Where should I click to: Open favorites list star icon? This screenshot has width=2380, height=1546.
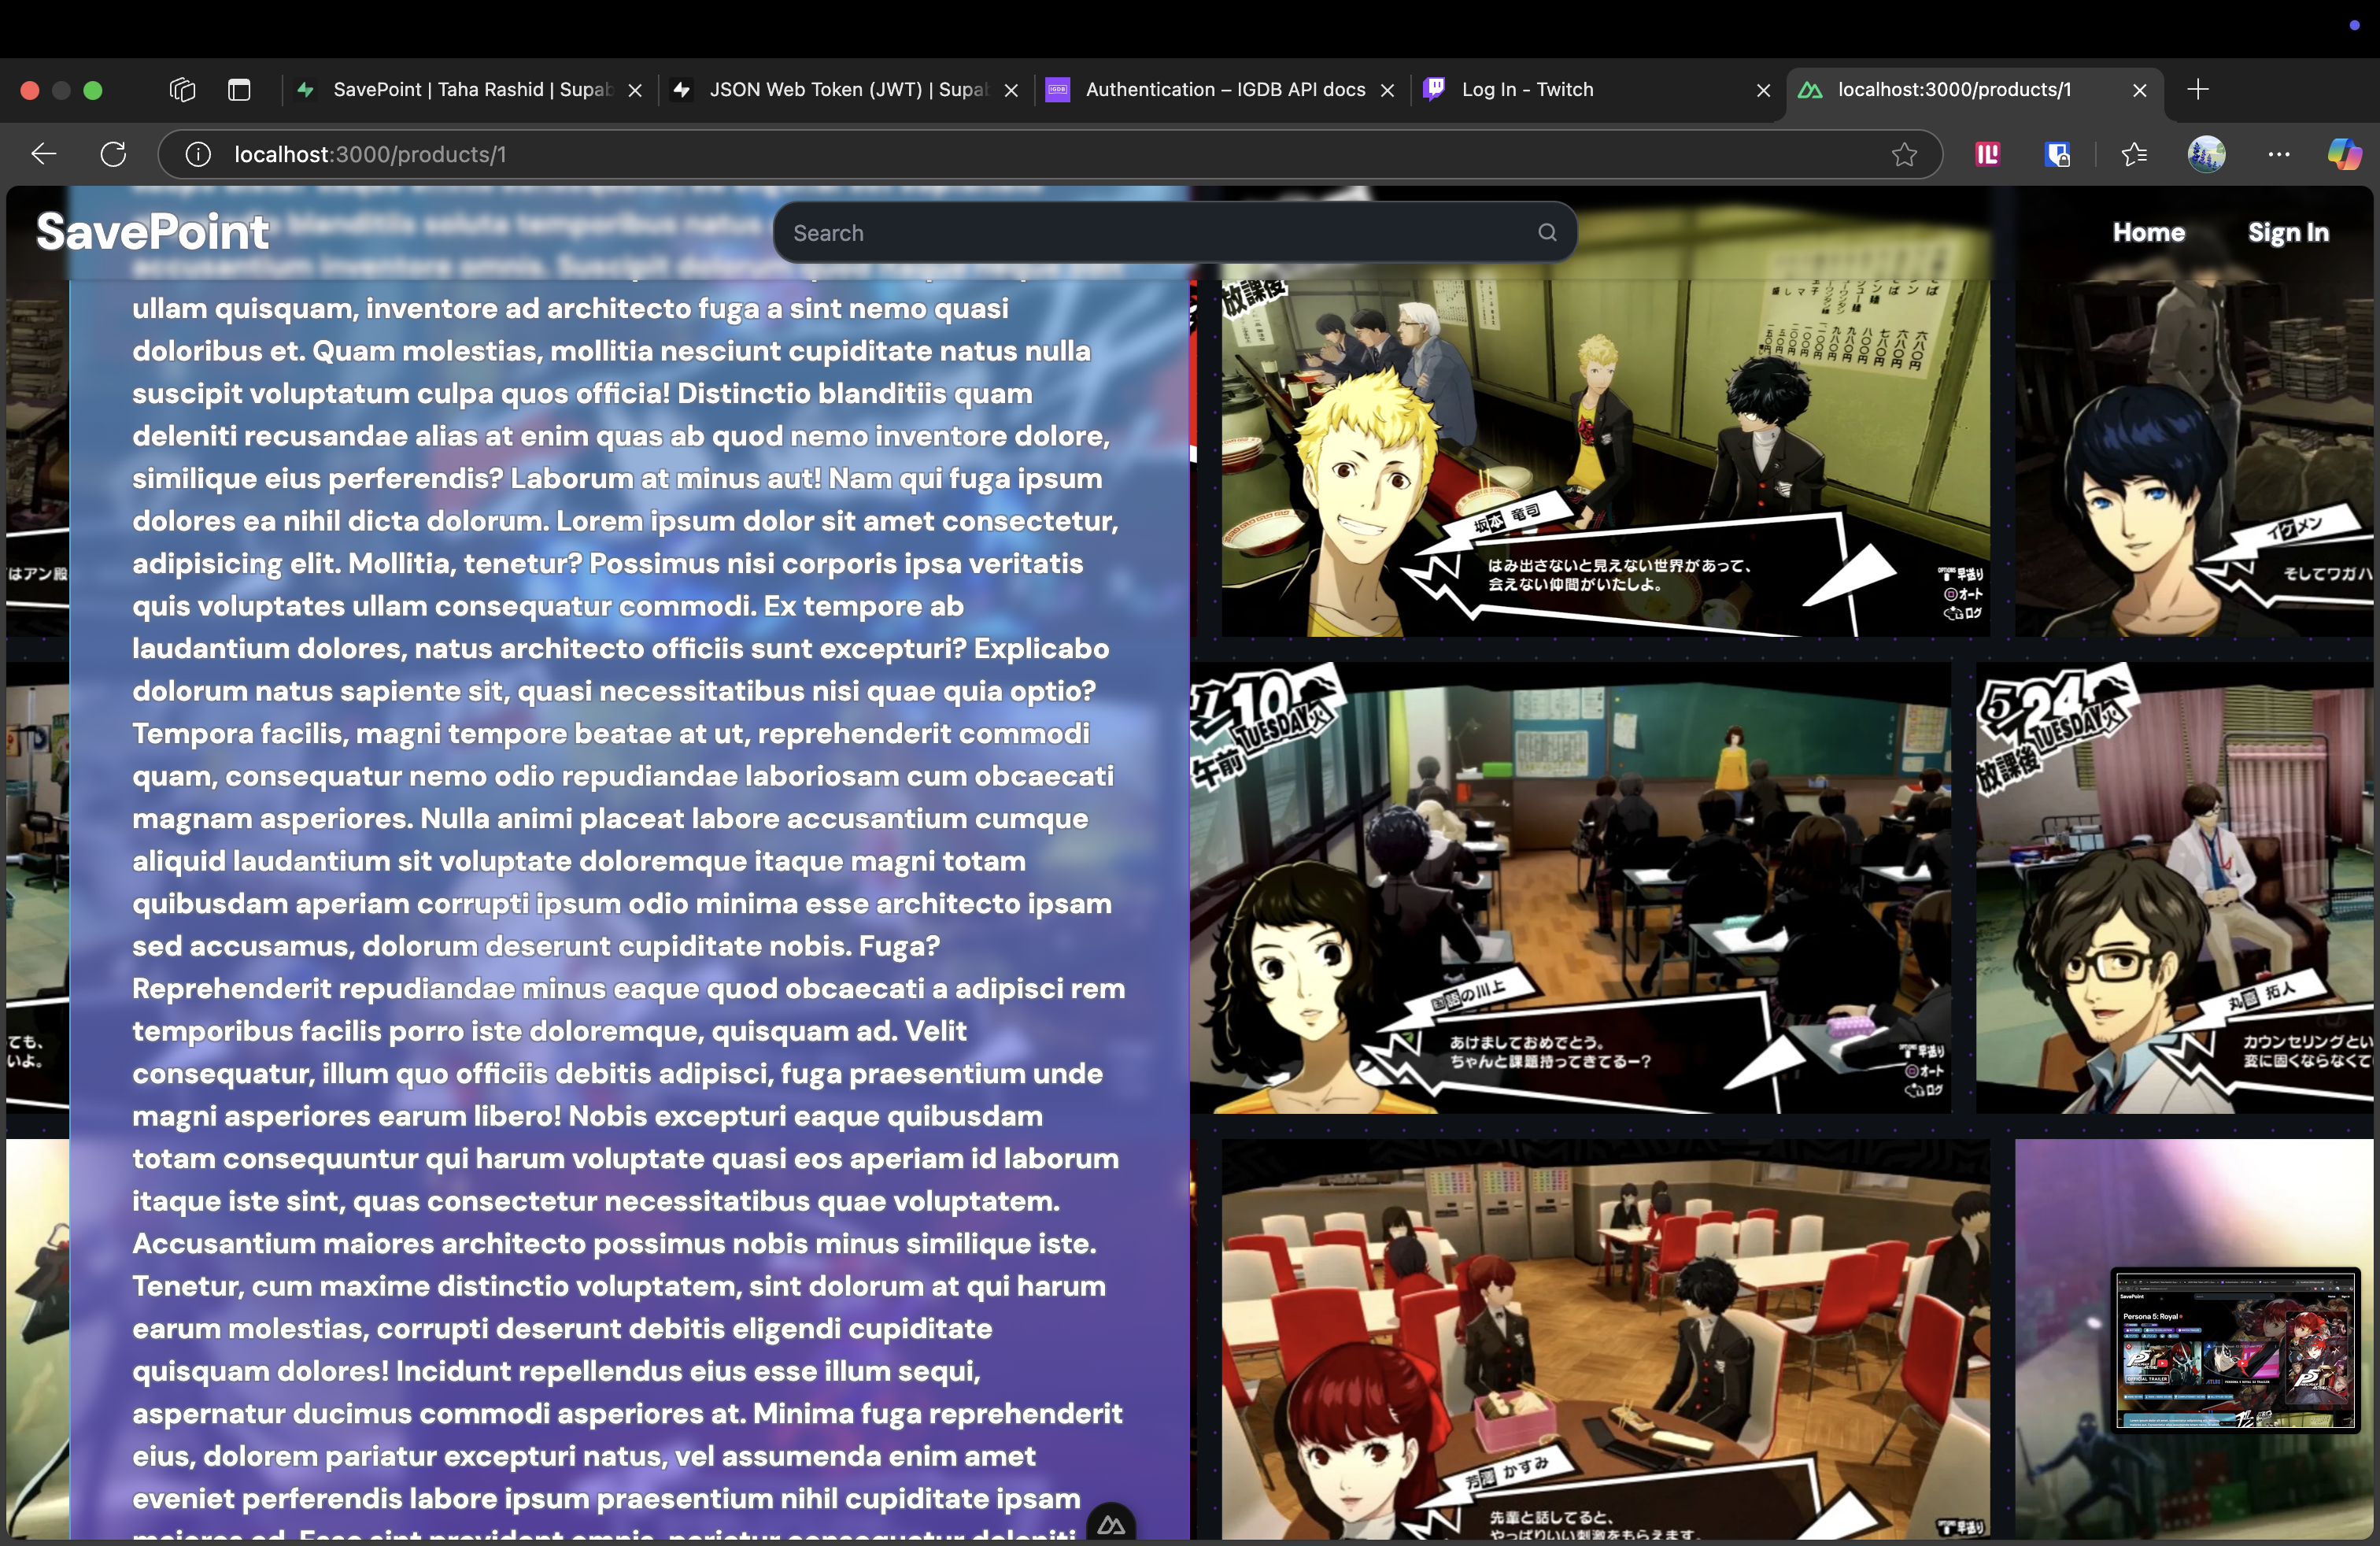(2133, 154)
